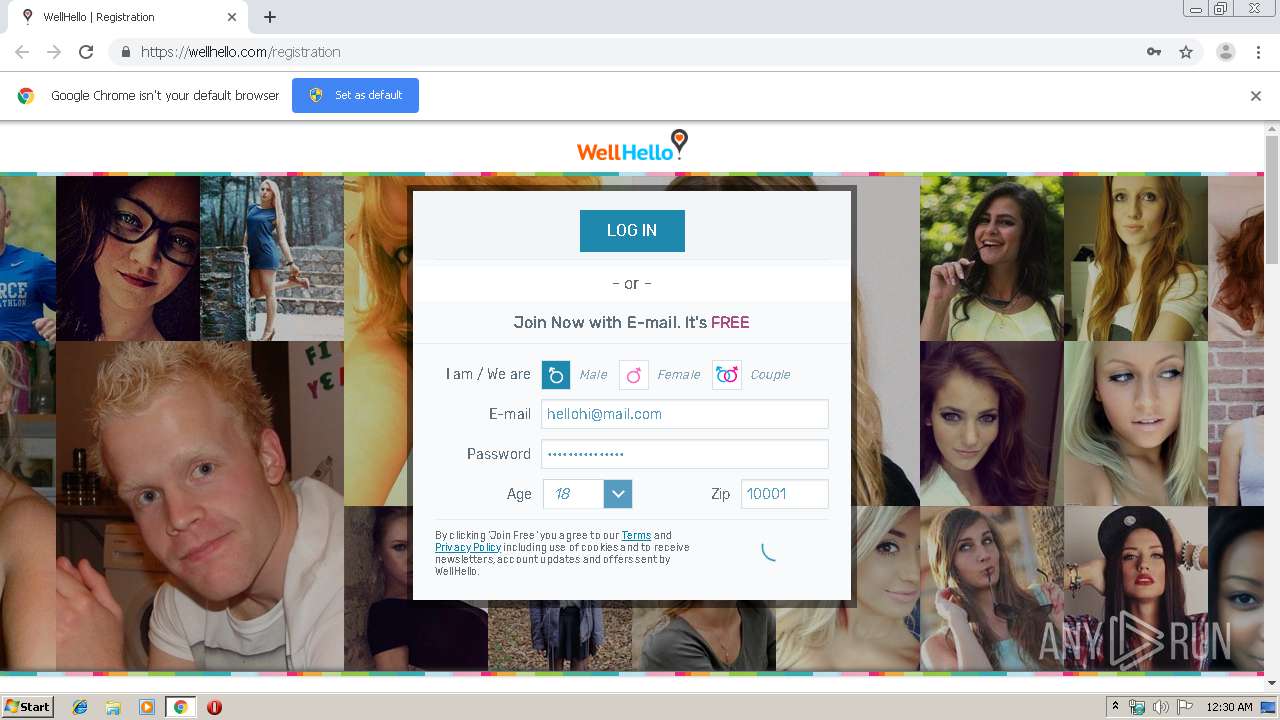The width and height of the screenshot is (1280, 720).
Task: Show hidden system tray icons
Action: pos(1115,707)
